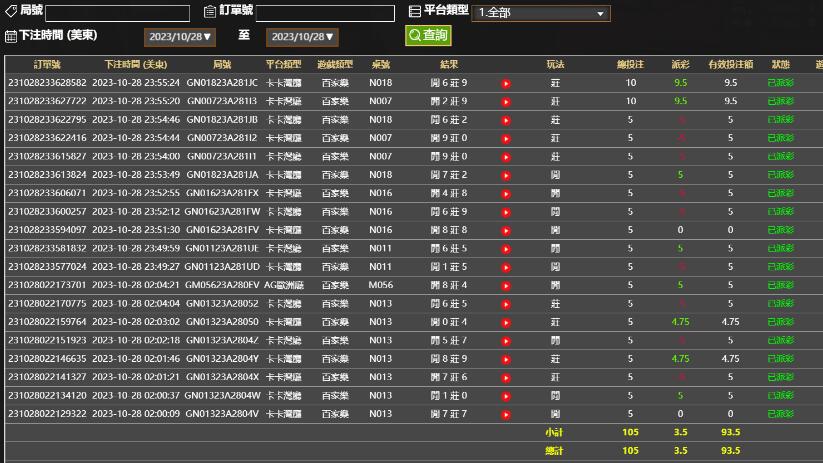
Task: Click the tag icon beside 局號
Action: [x=10, y=11]
